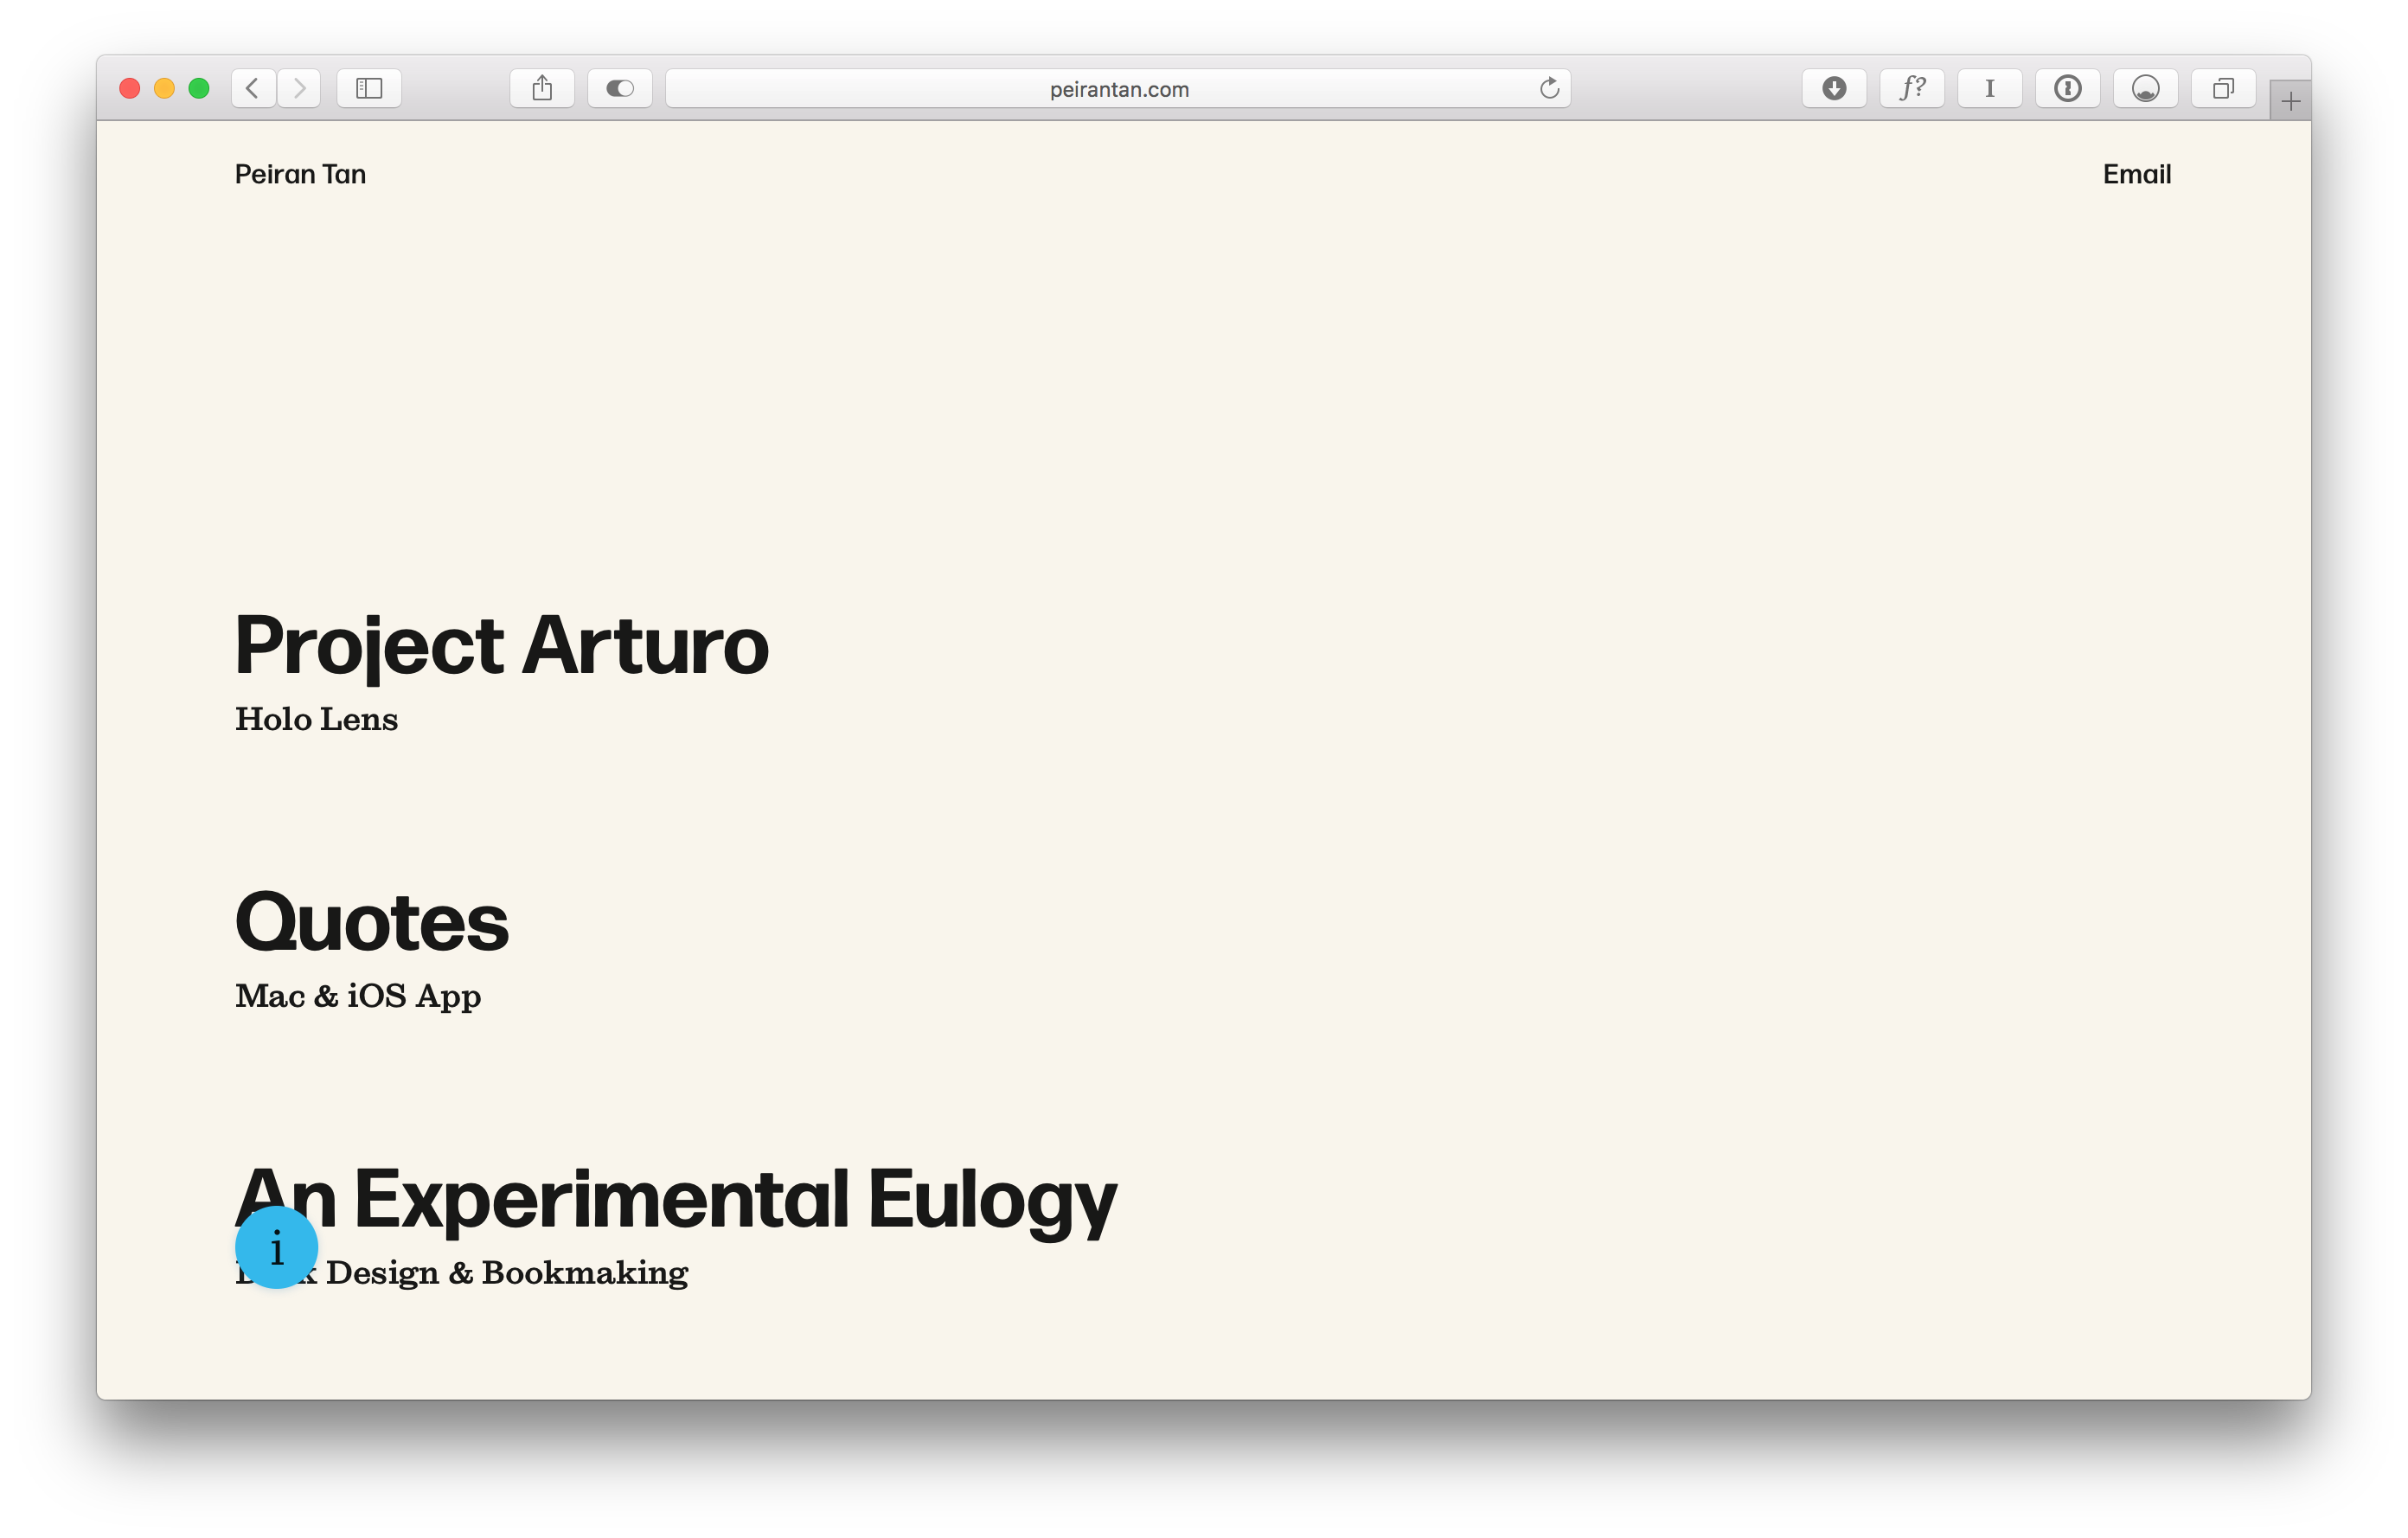The width and height of the screenshot is (2408, 1538).
Task: Open the font identifier 'f?' extension
Action: pos(1912,89)
